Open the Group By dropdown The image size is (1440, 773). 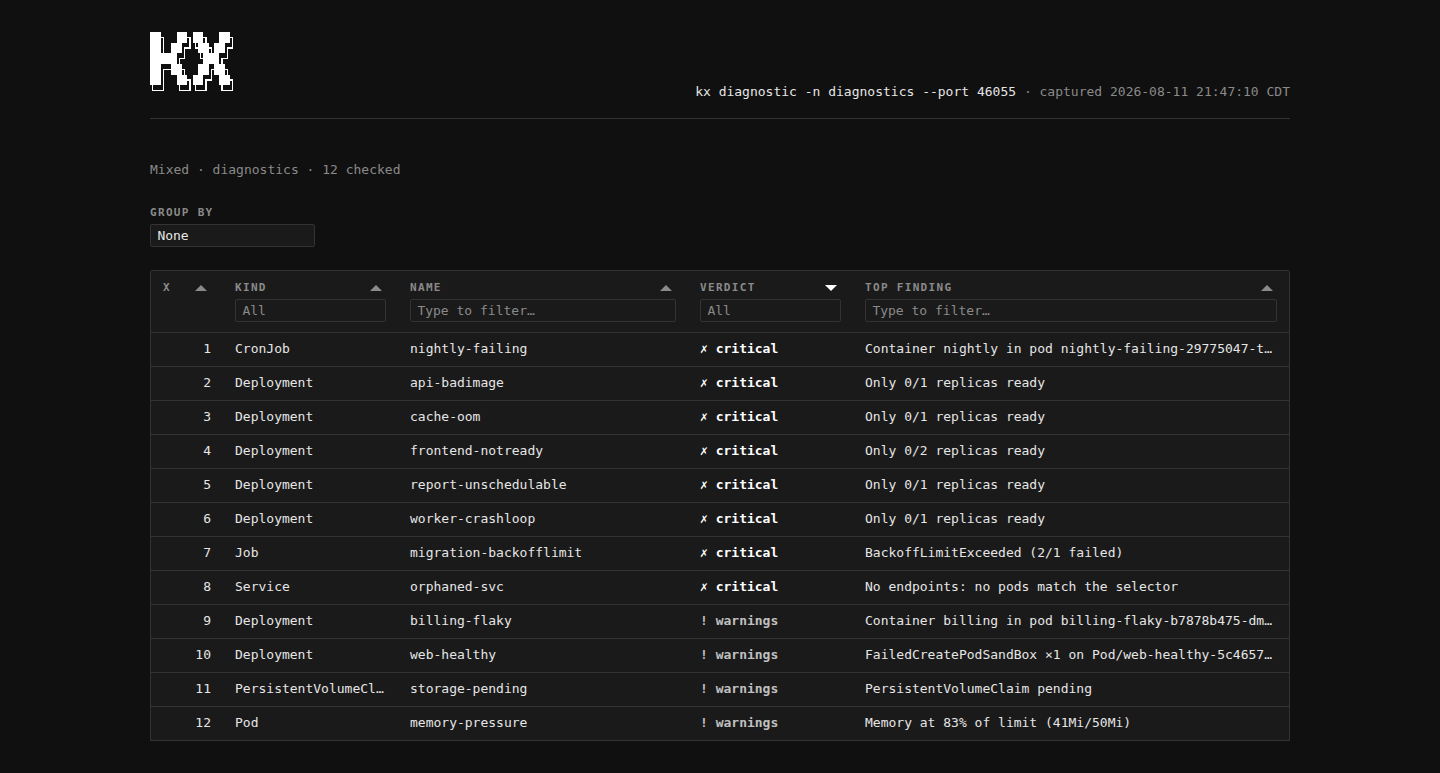pos(232,236)
